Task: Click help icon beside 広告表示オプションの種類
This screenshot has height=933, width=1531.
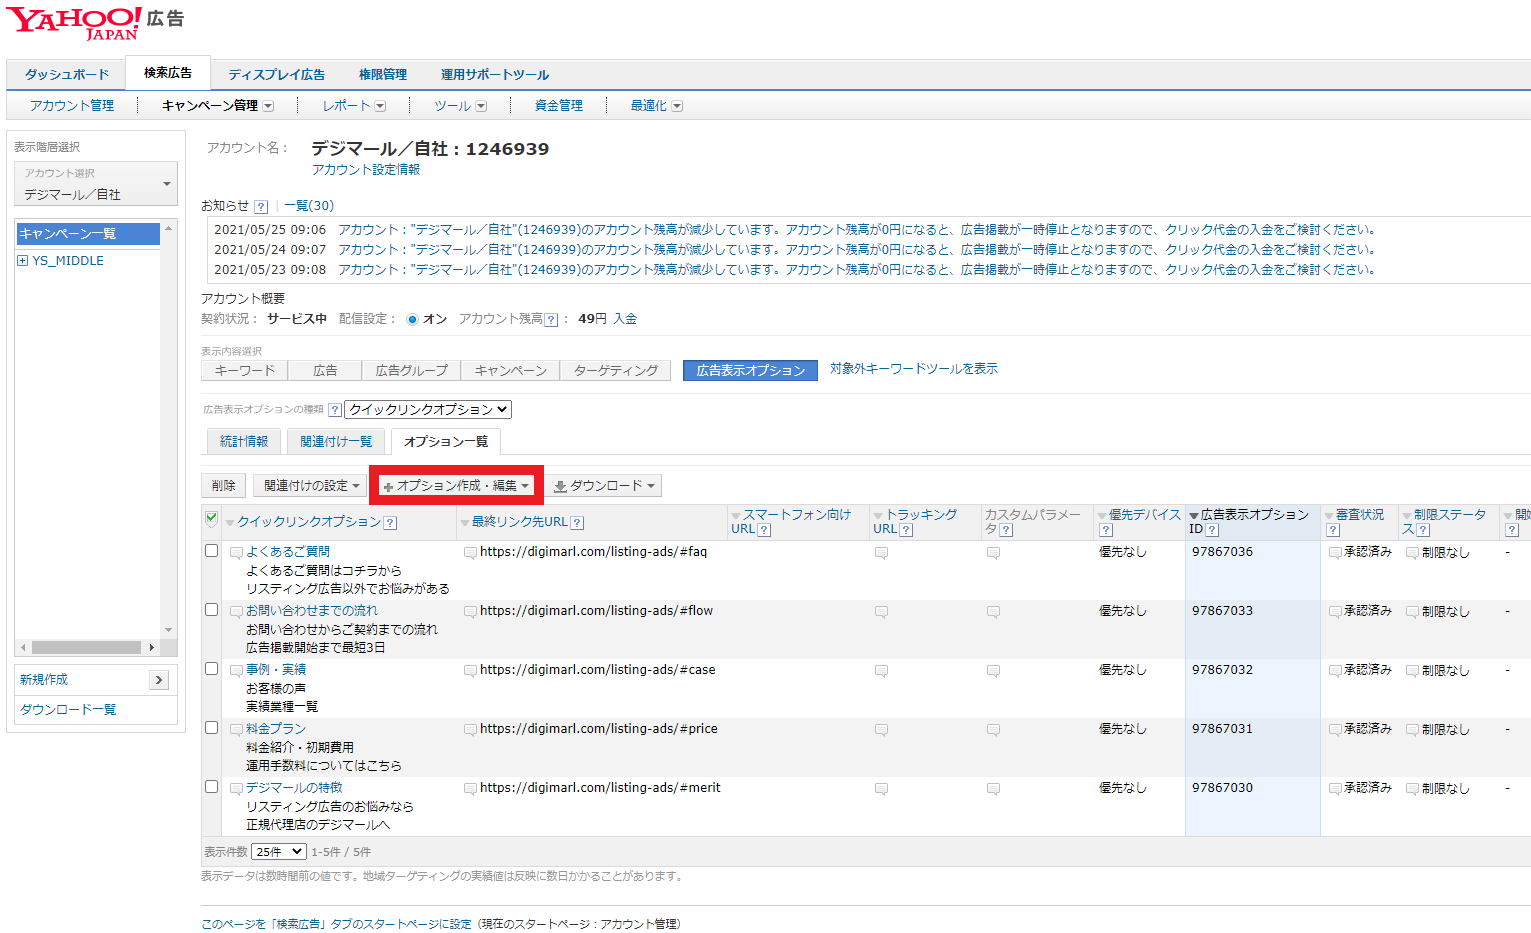Action: pos(335,410)
